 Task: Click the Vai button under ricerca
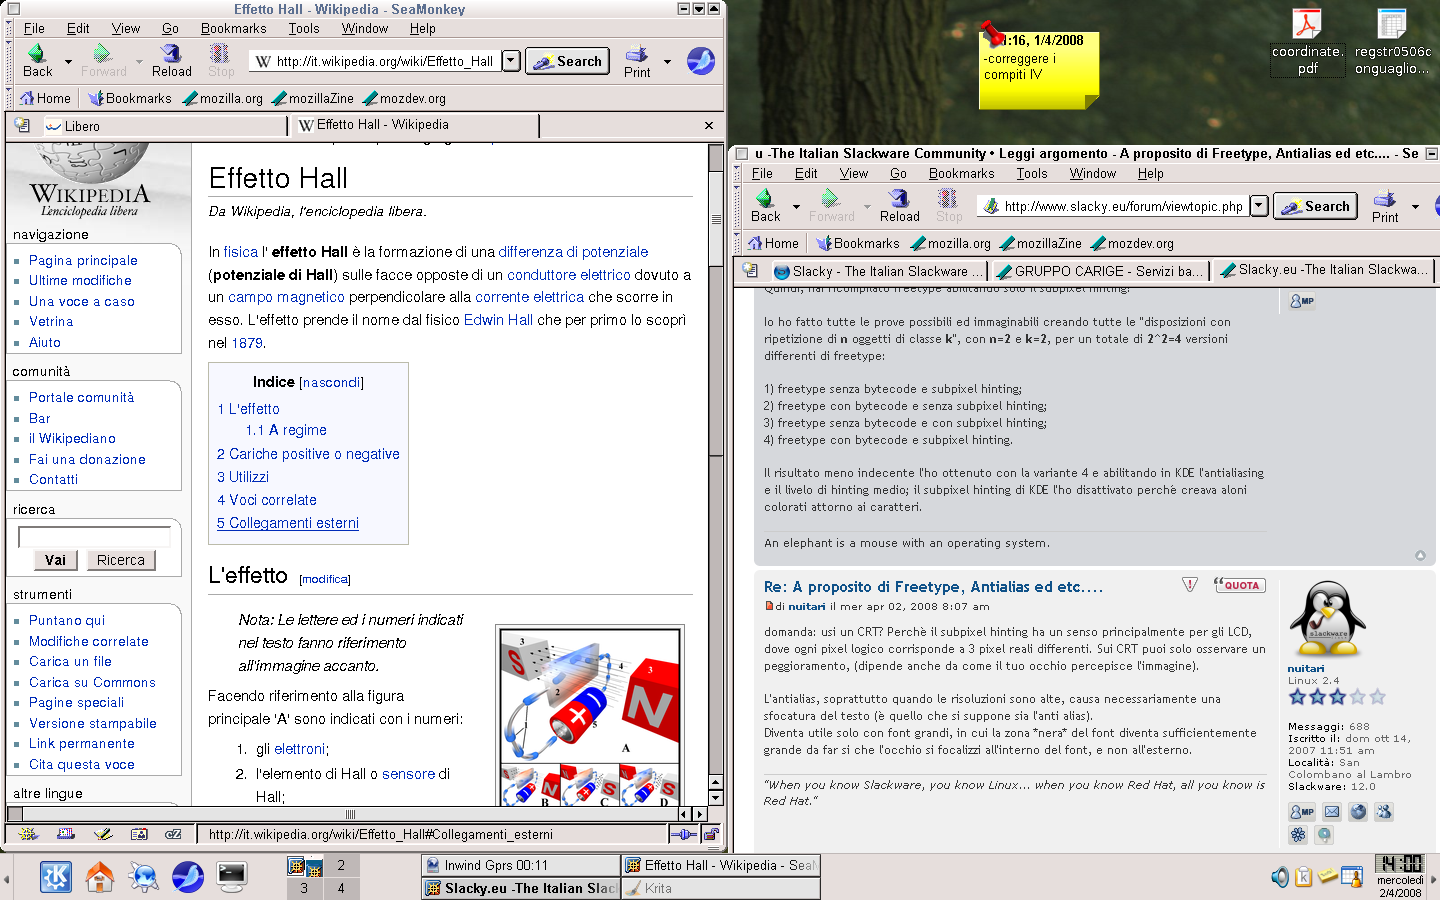(56, 560)
